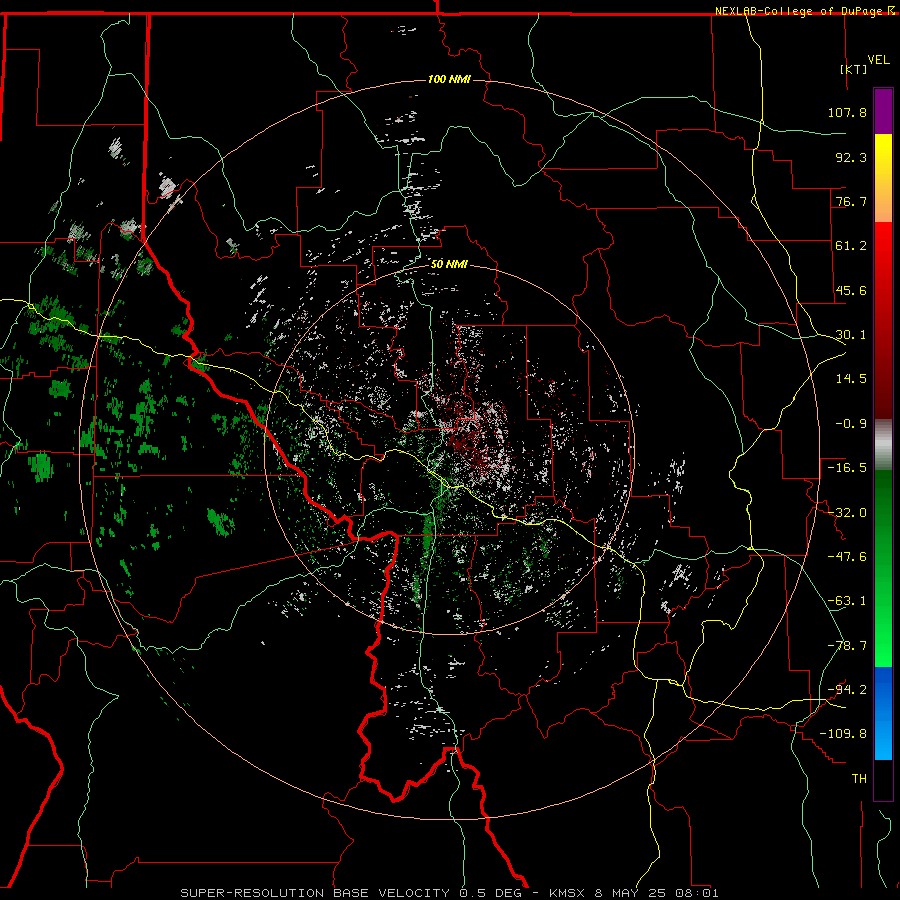900x900 pixels.
Task: Click the -78.7 velocity scale value
Action: tap(847, 646)
